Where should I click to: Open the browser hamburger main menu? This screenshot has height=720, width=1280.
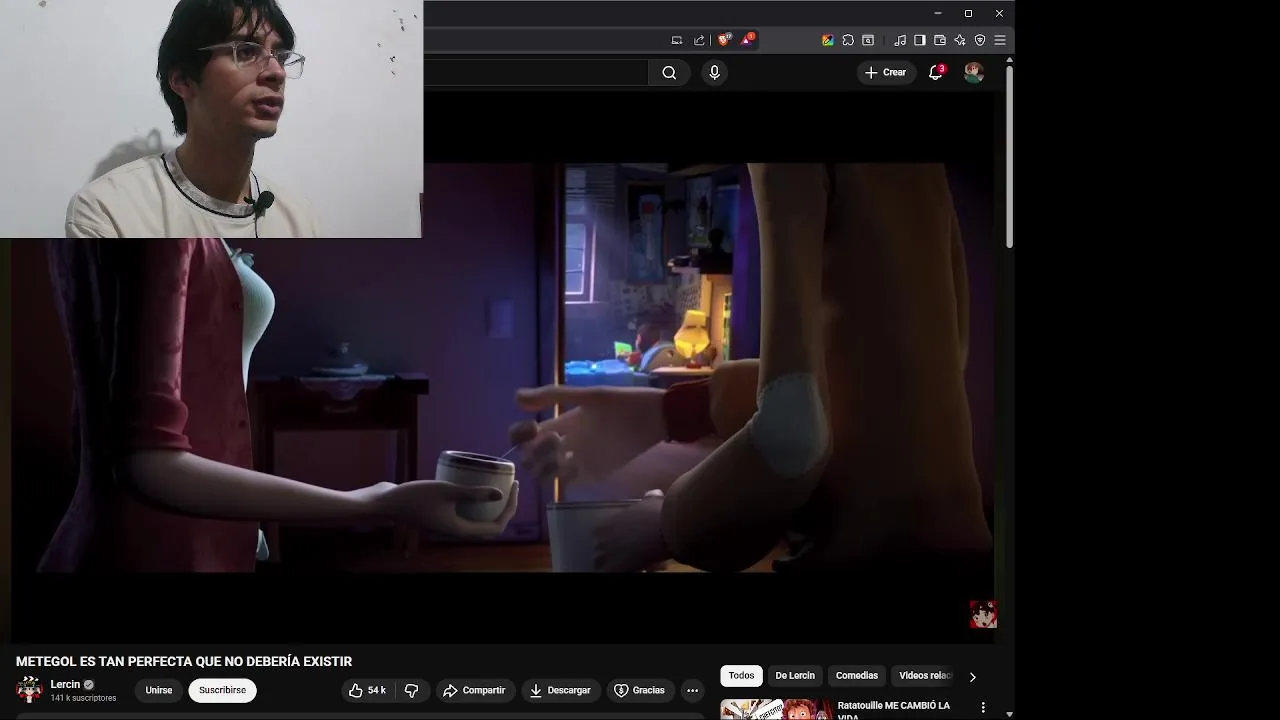[1000, 40]
